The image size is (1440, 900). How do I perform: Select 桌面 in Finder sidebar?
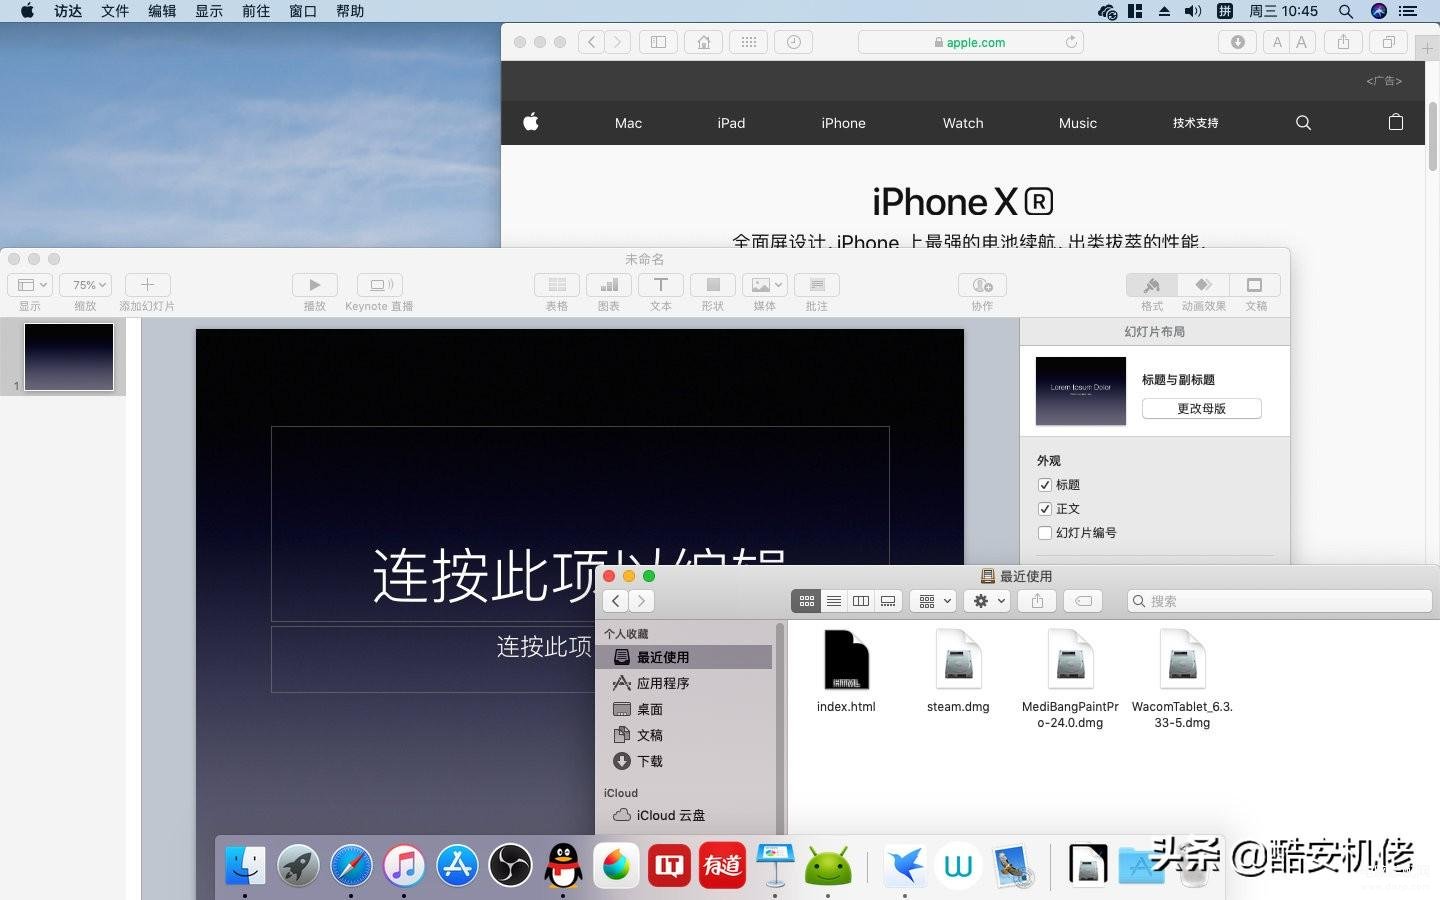pyautogui.click(x=686, y=709)
